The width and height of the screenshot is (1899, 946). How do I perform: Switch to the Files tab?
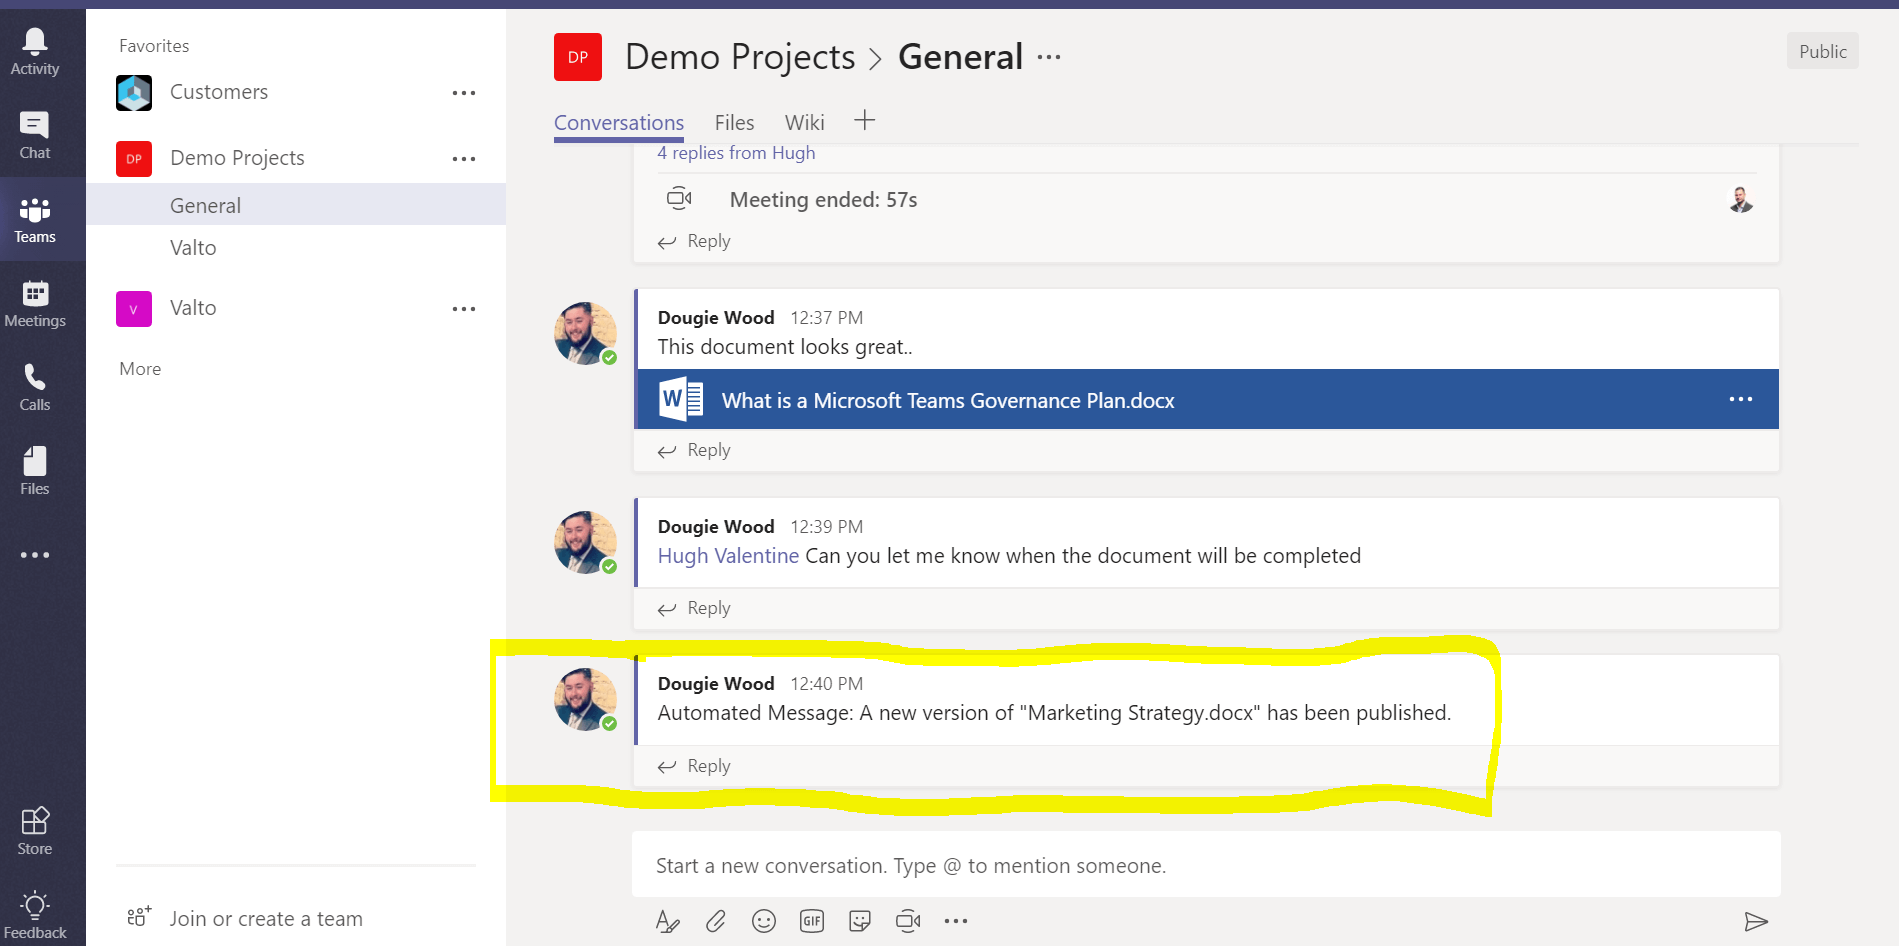[x=734, y=123]
